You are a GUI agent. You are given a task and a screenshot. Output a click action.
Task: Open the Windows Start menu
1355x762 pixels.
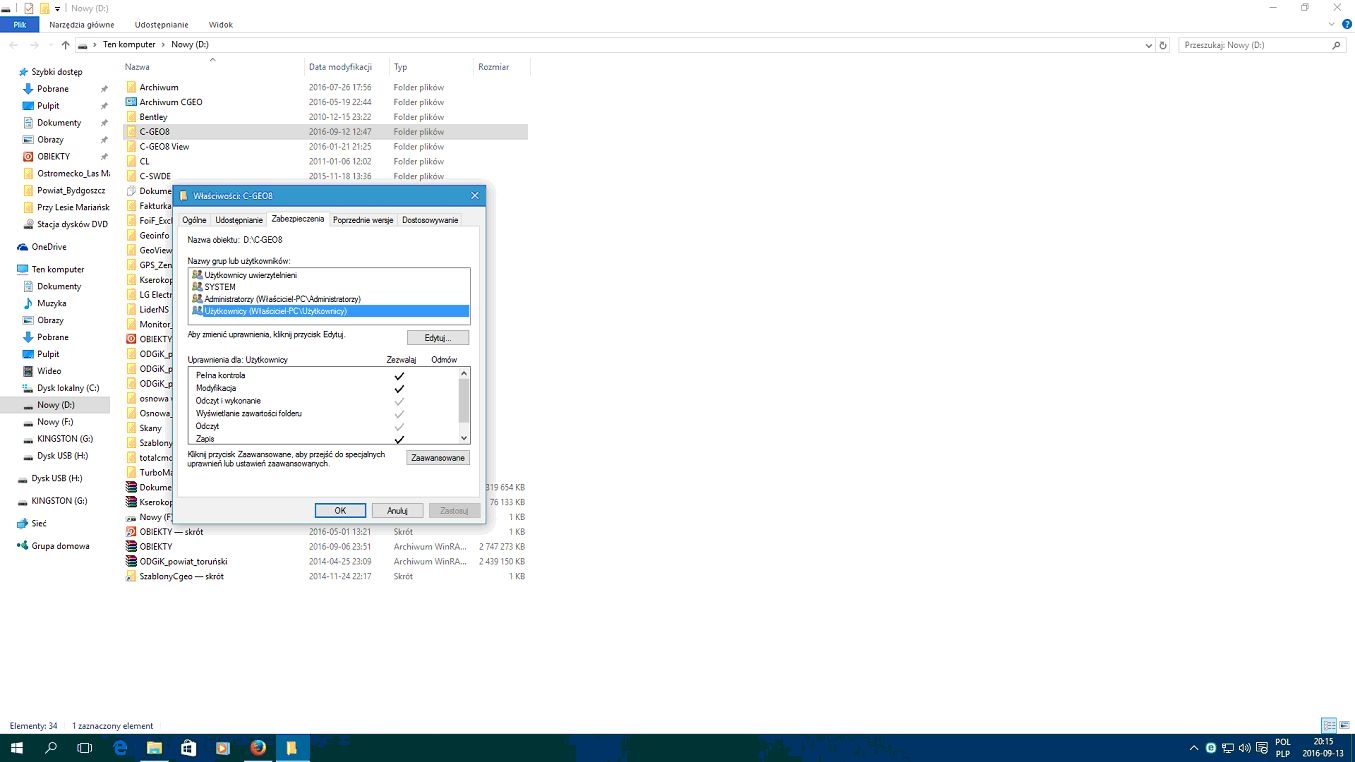[x=17, y=748]
